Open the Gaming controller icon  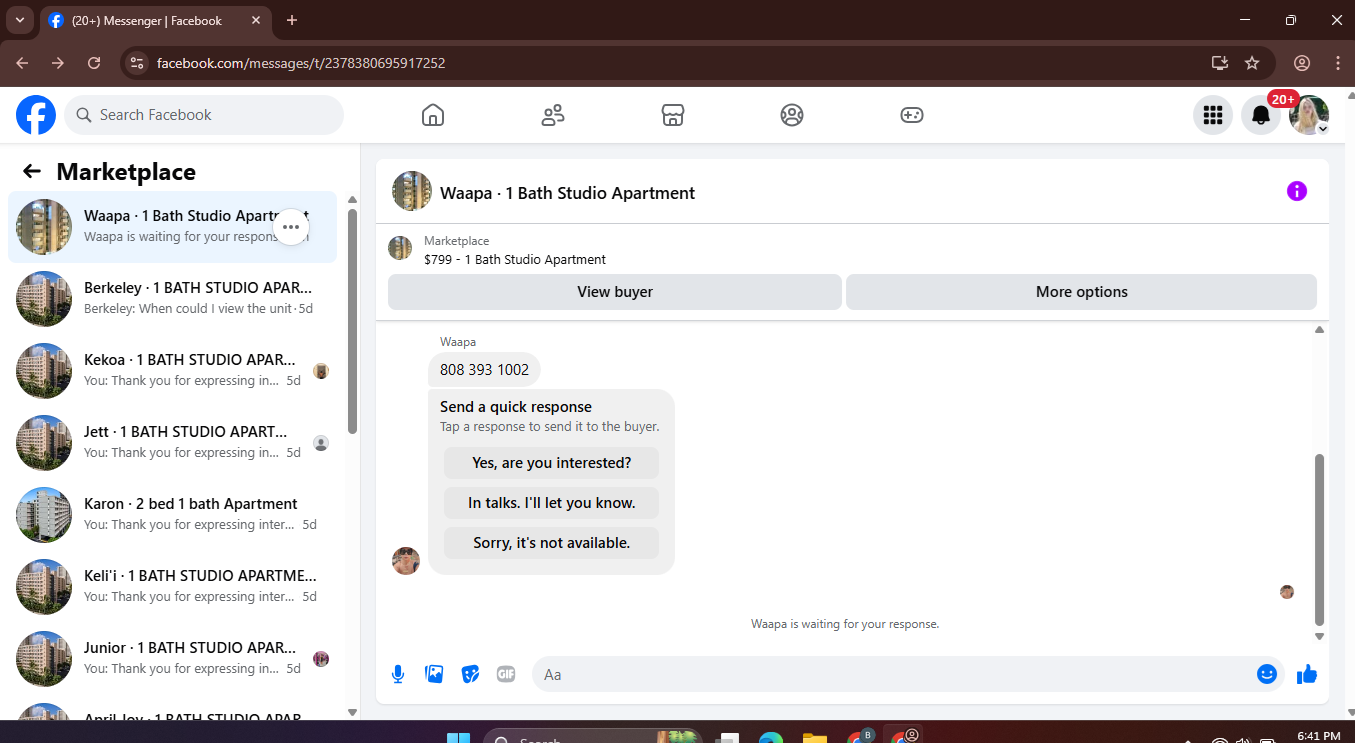point(912,115)
